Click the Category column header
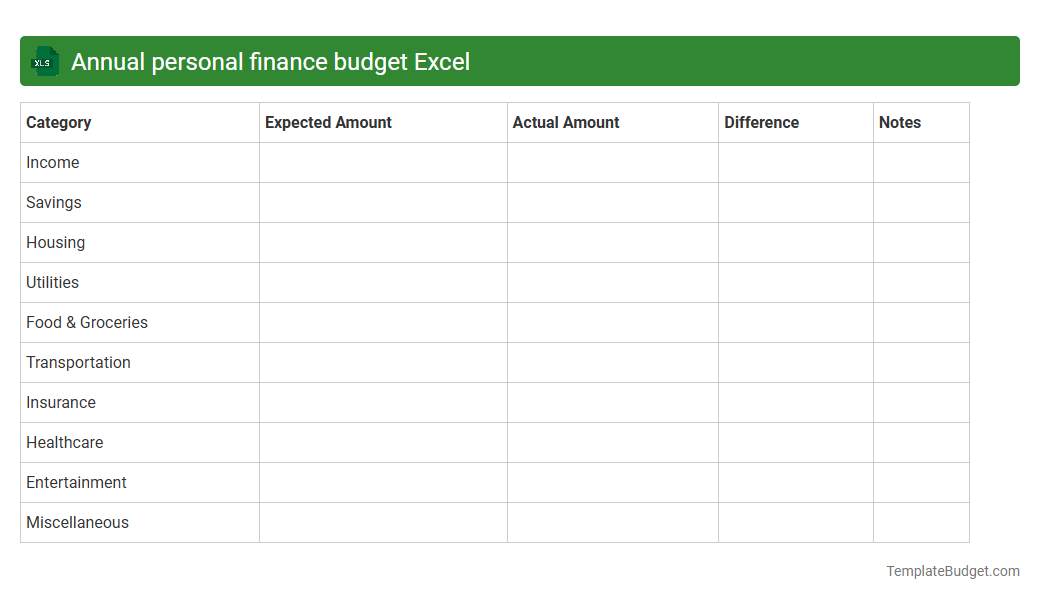This screenshot has width=1040, height=600. [x=58, y=122]
